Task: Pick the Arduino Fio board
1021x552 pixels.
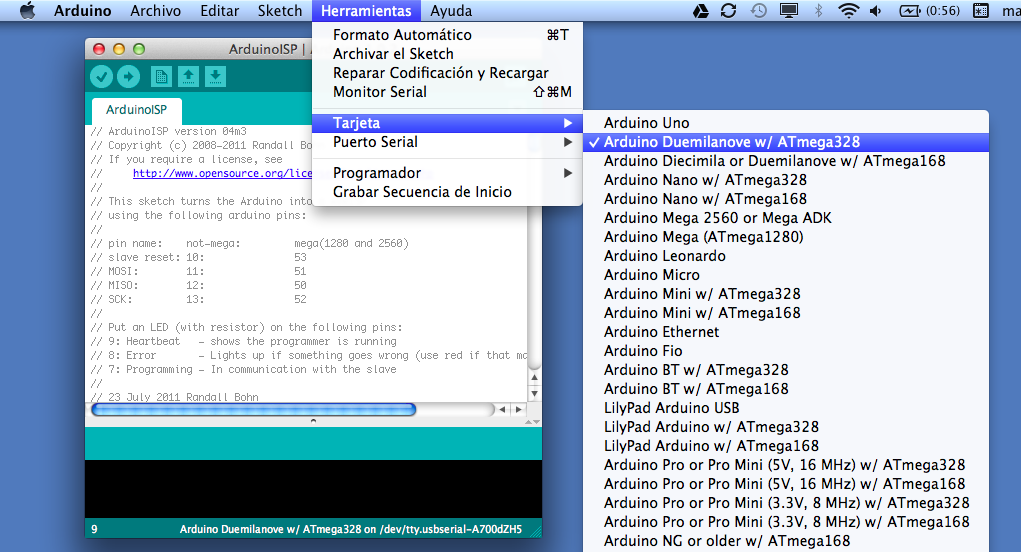Action: 786,351
